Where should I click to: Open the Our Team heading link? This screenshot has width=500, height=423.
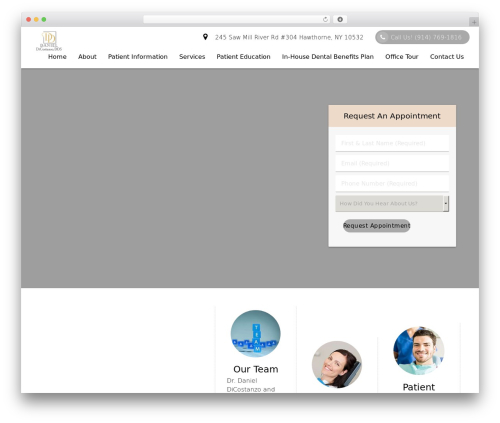pos(256,369)
